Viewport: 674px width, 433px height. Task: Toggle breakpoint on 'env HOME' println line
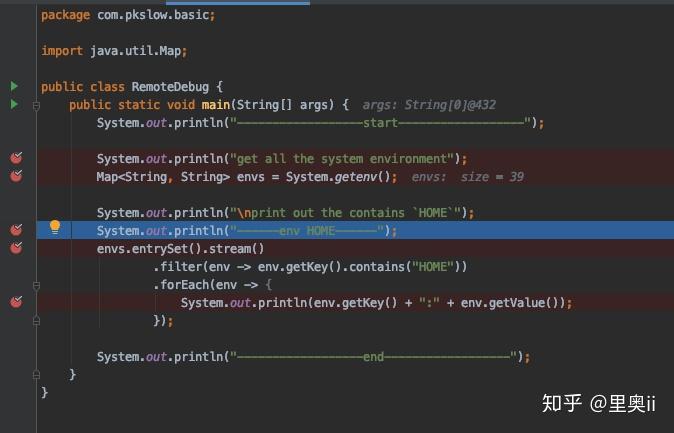click(16, 230)
